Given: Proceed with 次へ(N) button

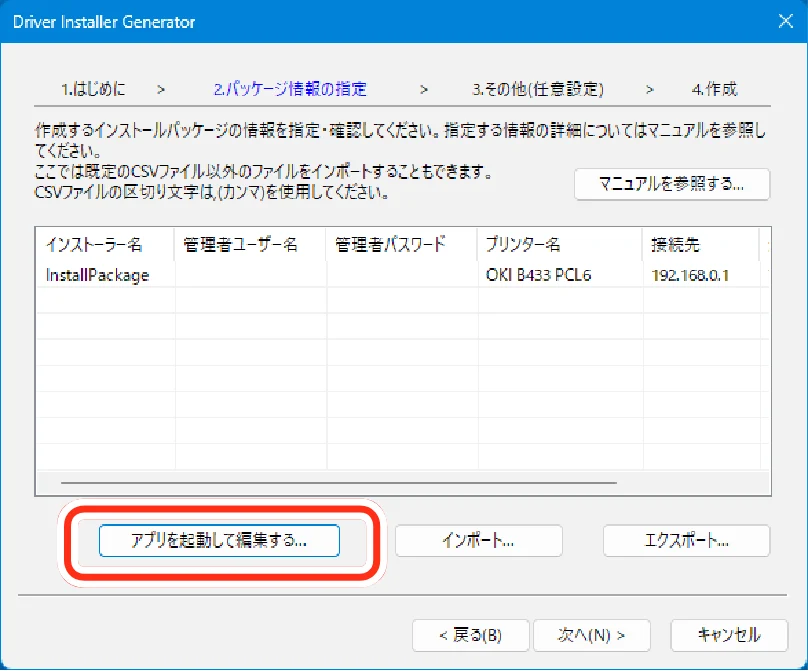Looking at the screenshot, I should tap(592, 635).
